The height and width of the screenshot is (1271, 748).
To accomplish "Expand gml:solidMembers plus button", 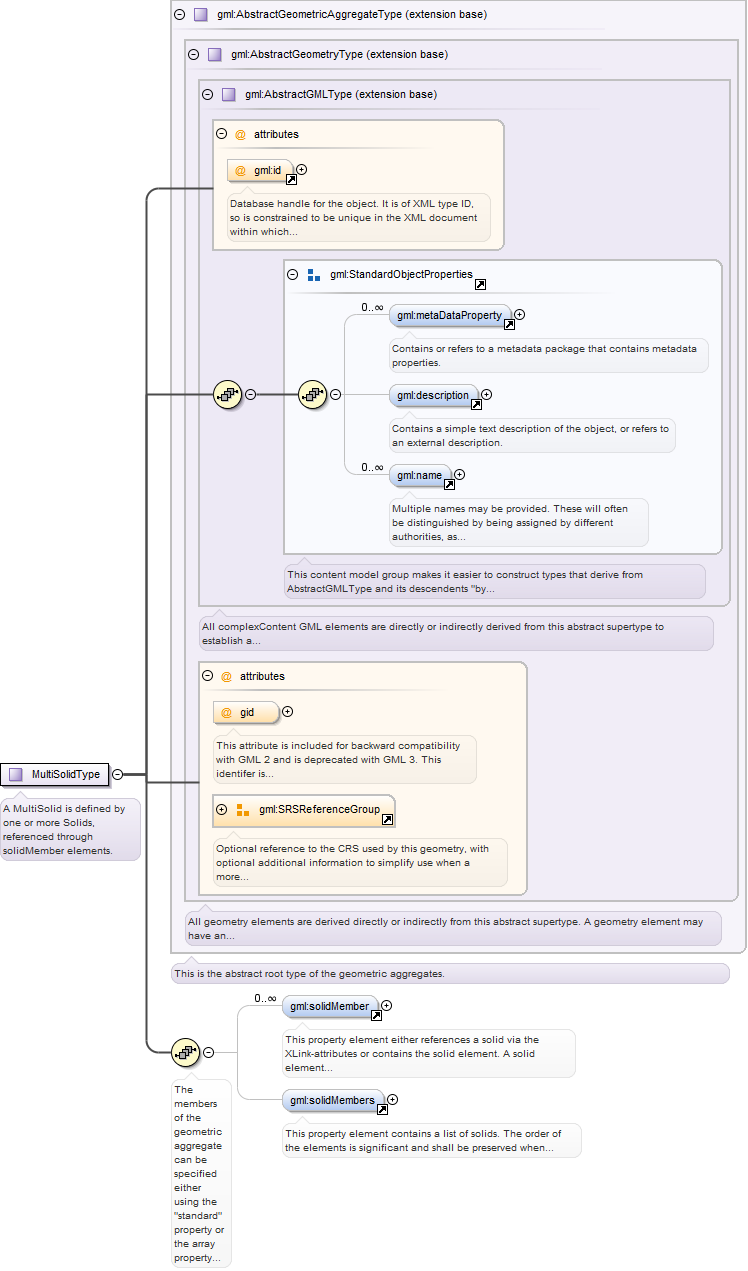I will click(393, 1100).
